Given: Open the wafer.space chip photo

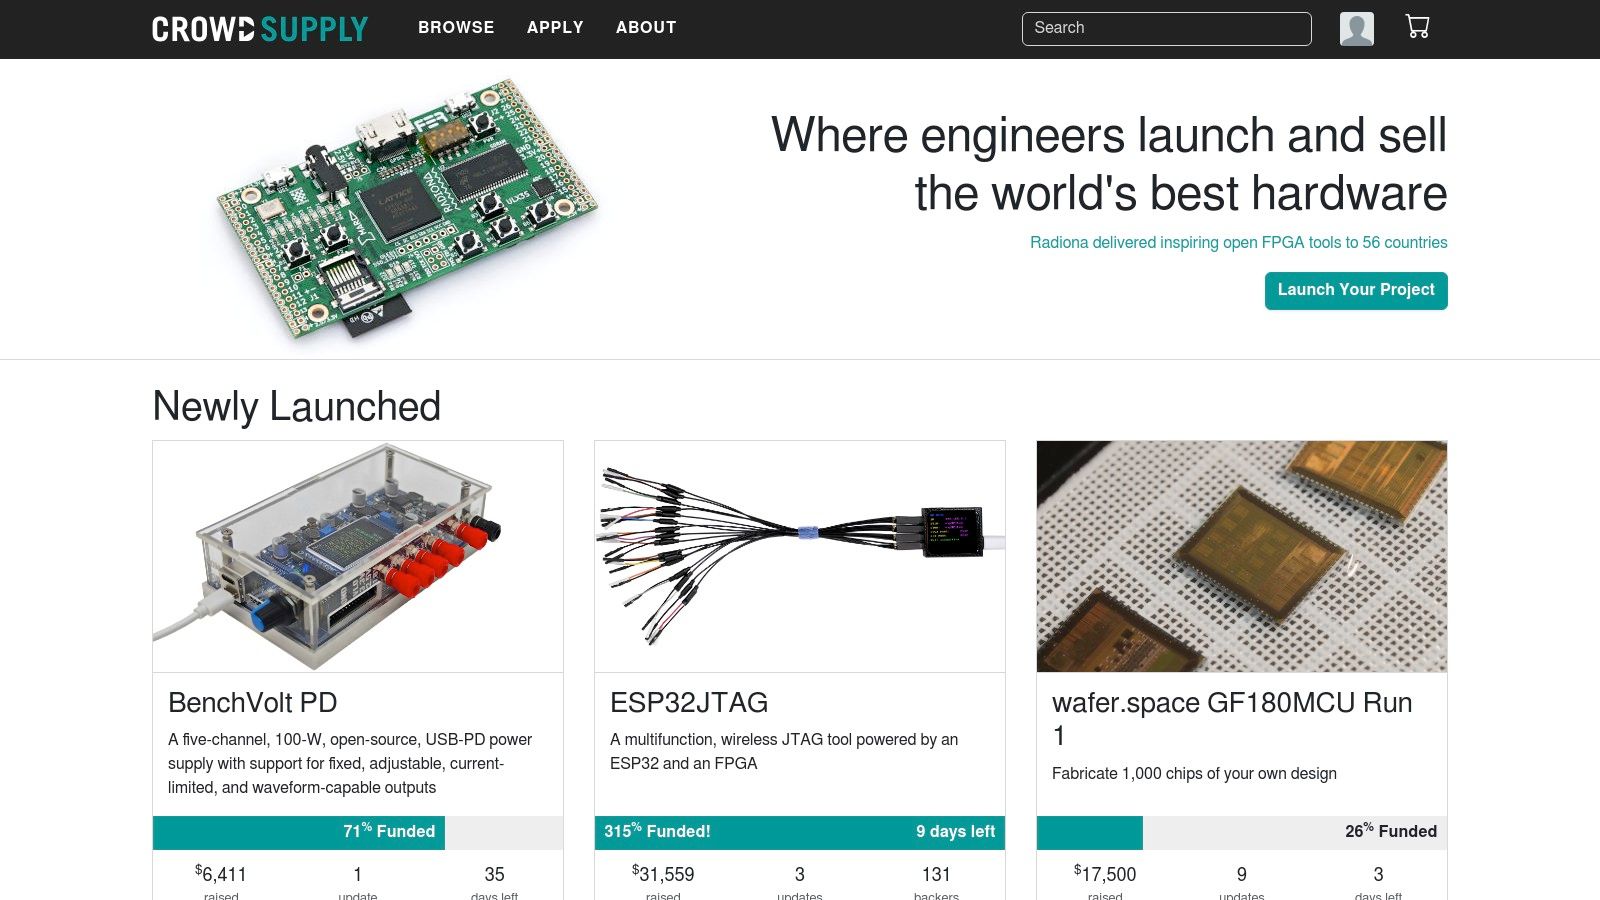Looking at the screenshot, I should [1242, 556].
